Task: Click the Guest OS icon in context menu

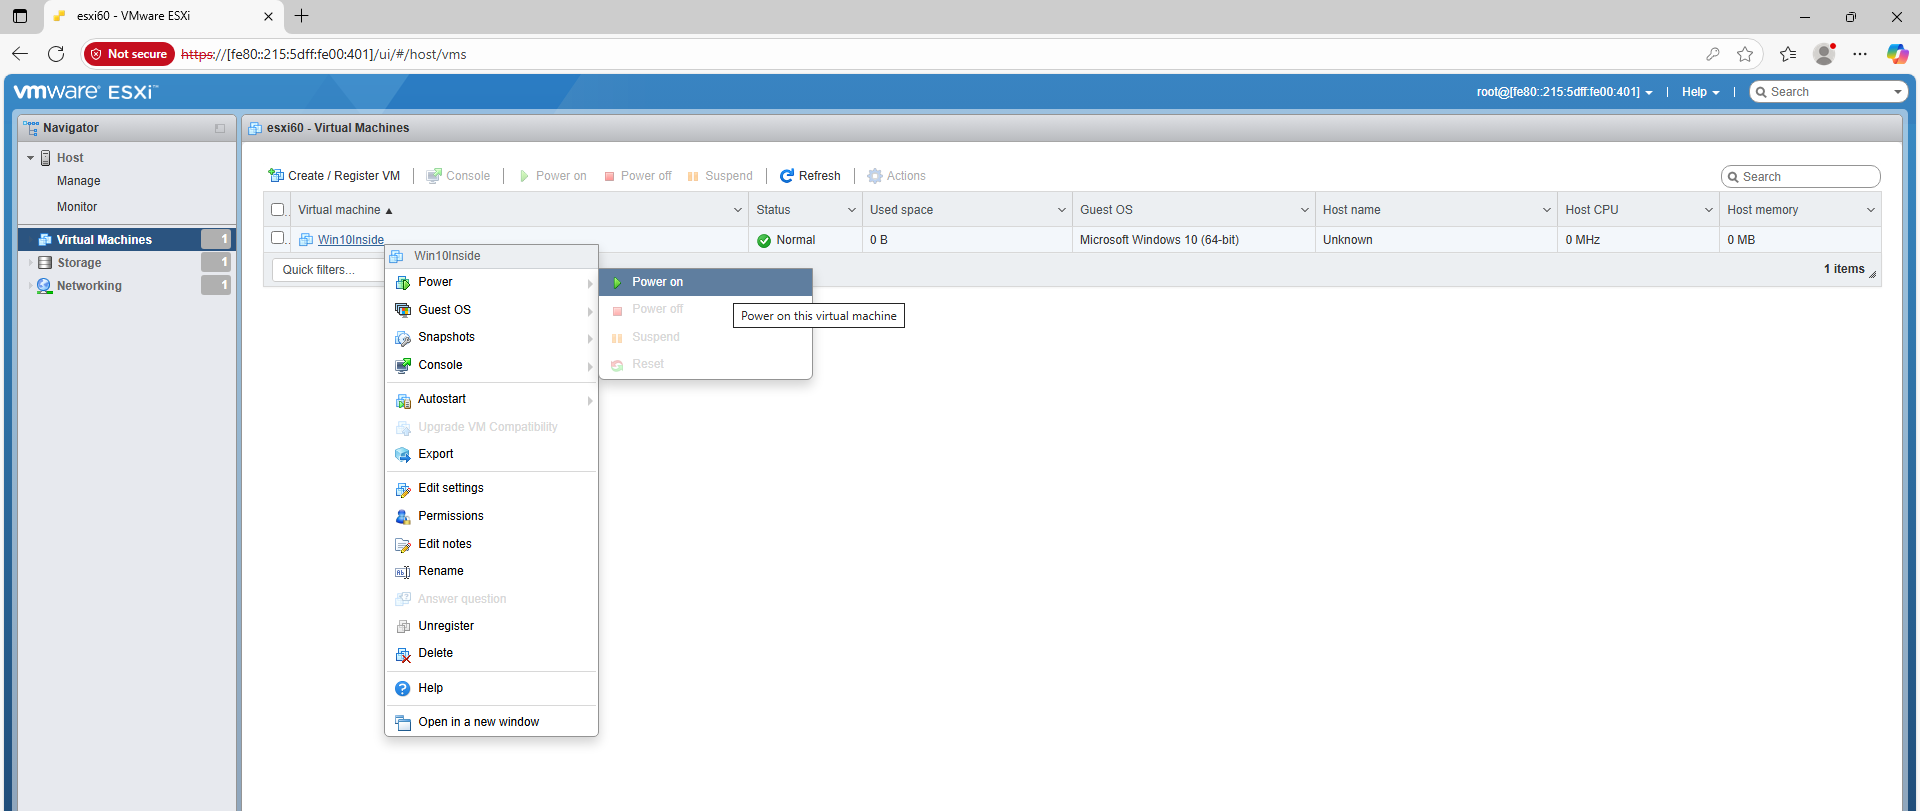Action: (403, 310)
